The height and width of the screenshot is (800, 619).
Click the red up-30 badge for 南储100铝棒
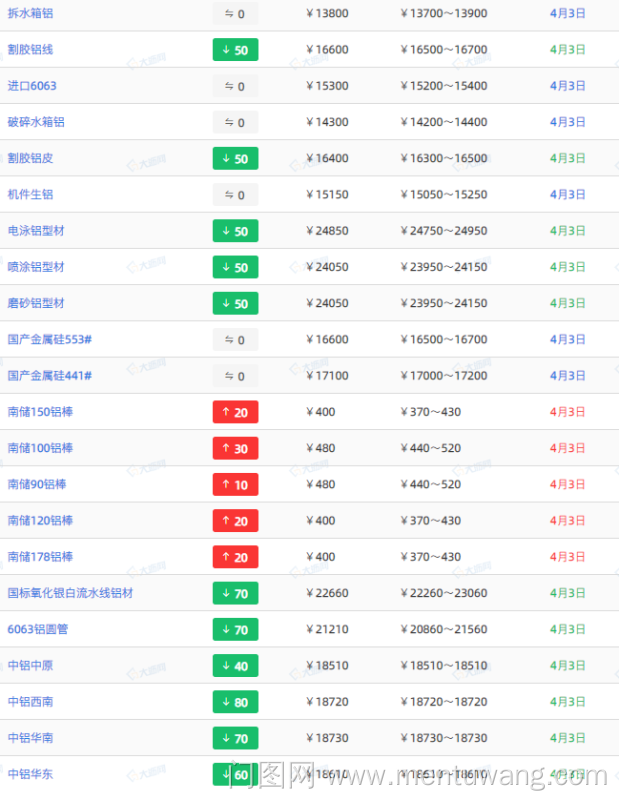(235, 448)
